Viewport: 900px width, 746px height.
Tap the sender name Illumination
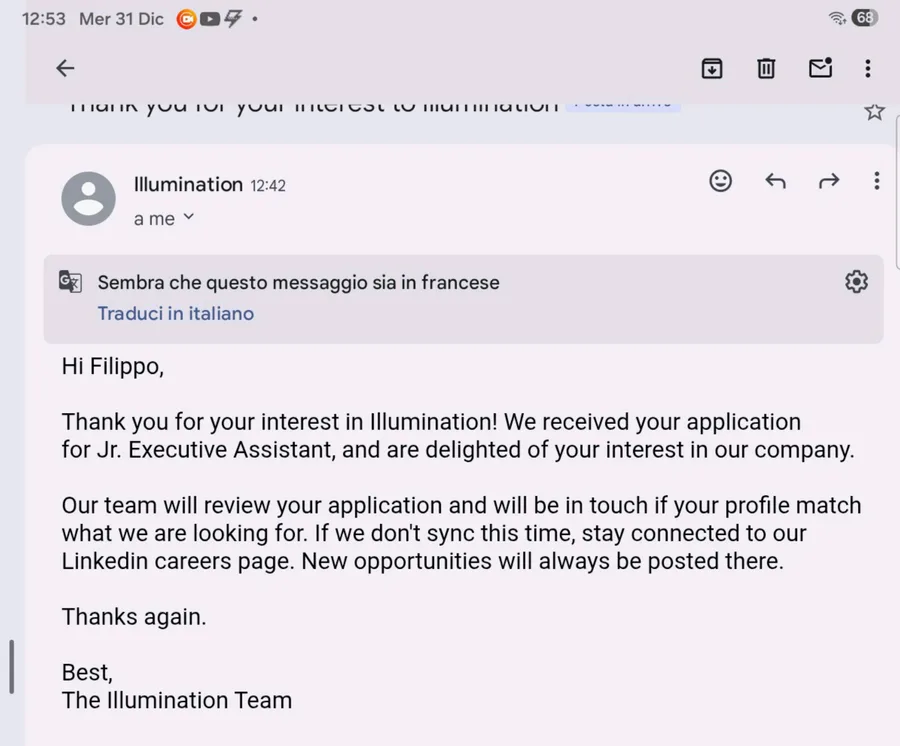[x=188, y=184]
